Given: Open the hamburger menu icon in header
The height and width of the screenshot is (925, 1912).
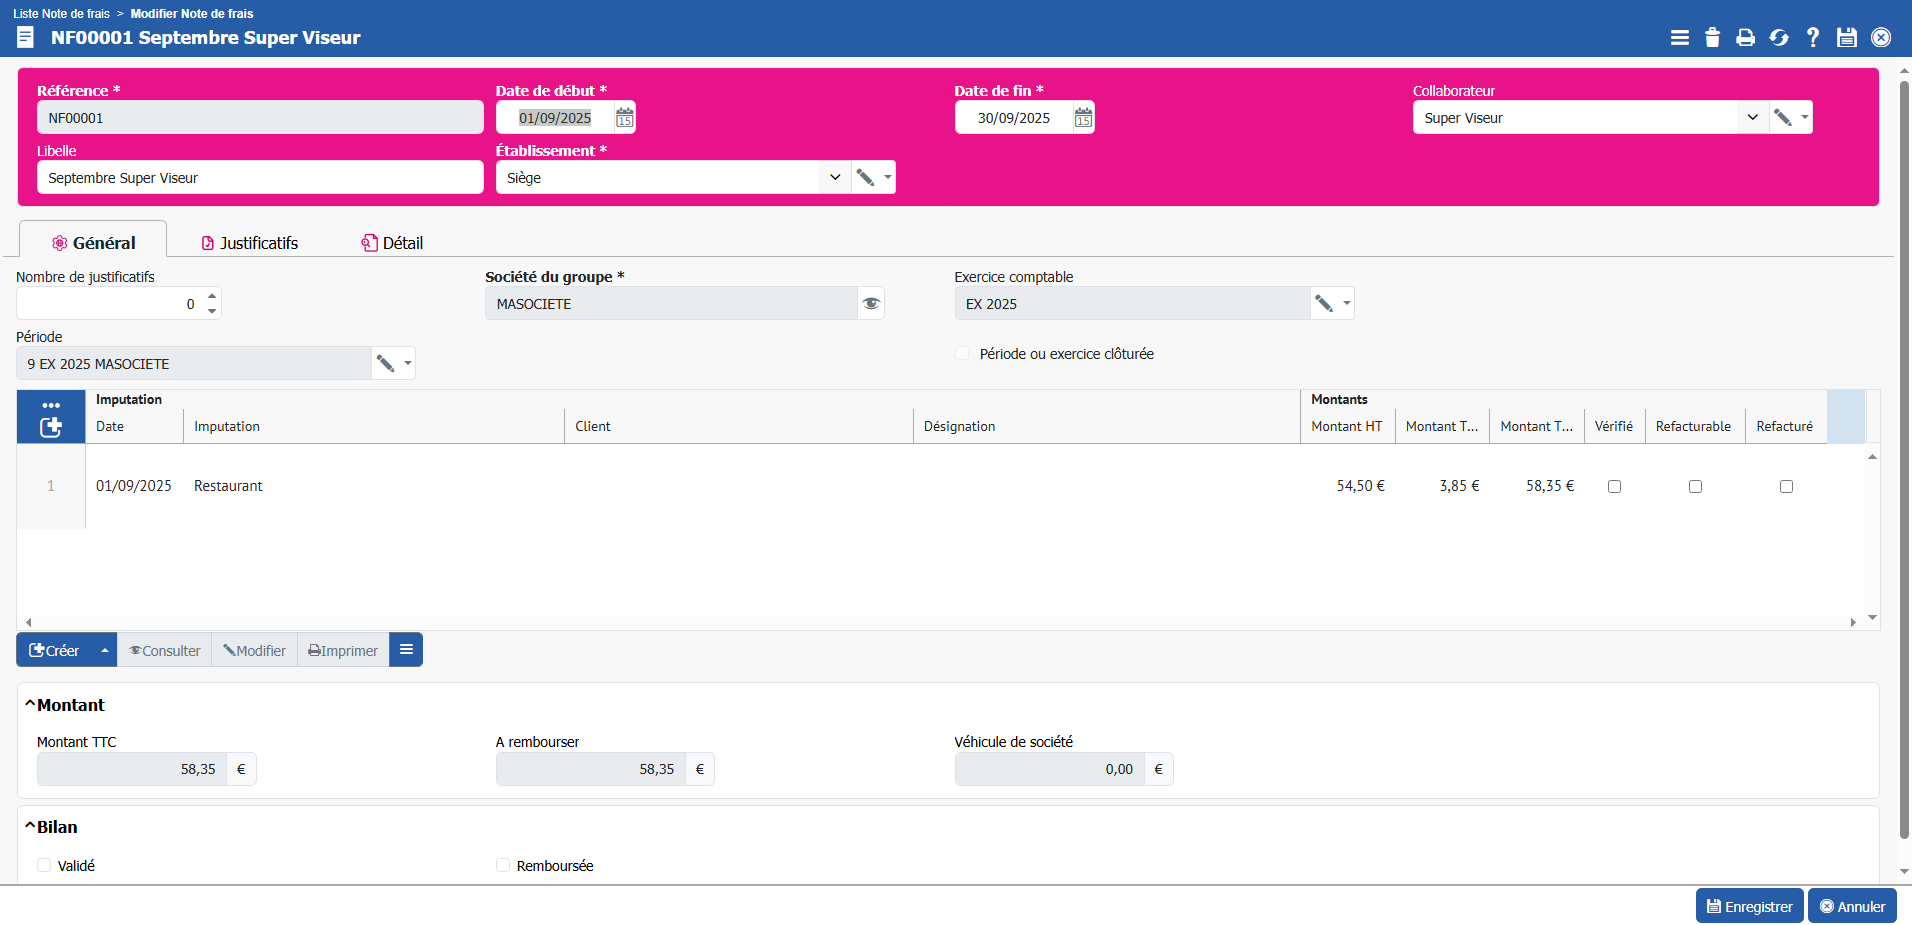Looking at the screenshot, I should point(1679,37).
